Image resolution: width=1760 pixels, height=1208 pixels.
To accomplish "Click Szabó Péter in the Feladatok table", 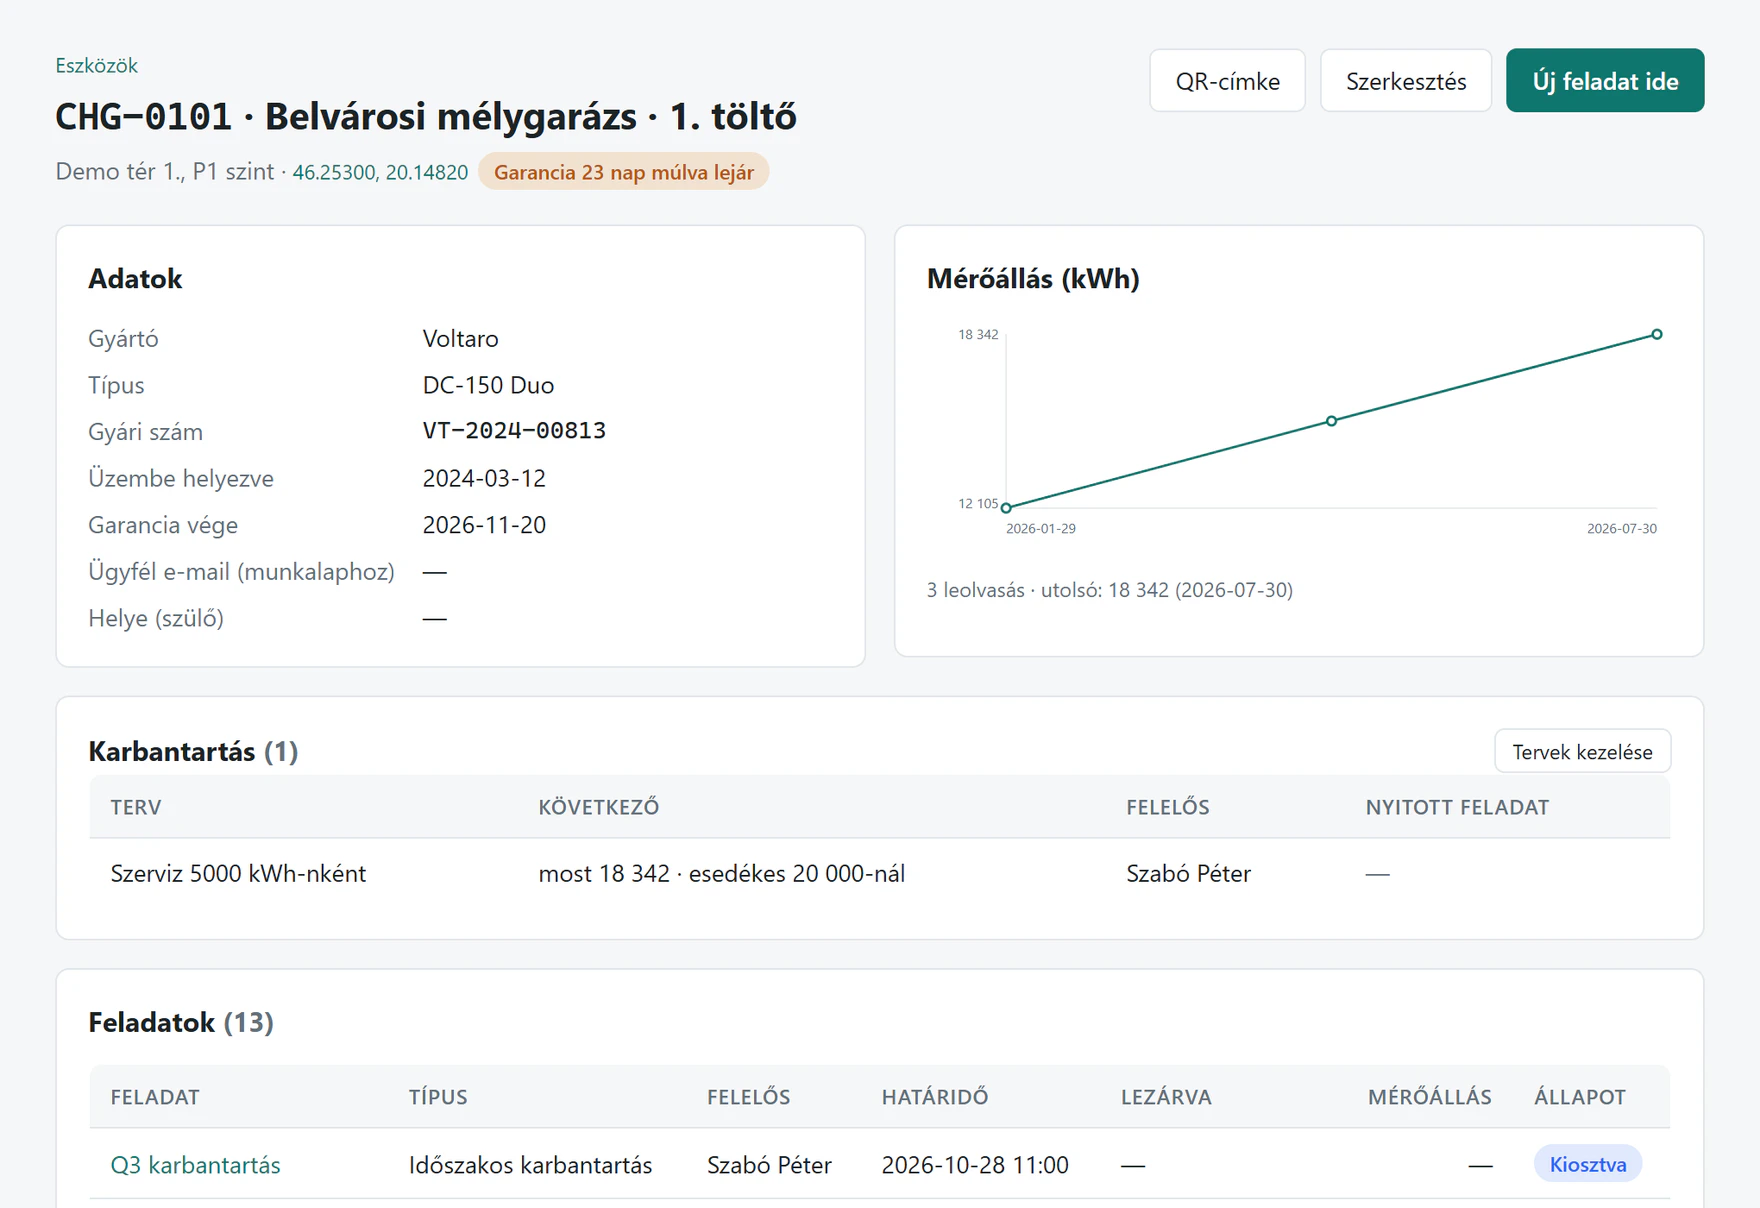I will (769, 1164).
